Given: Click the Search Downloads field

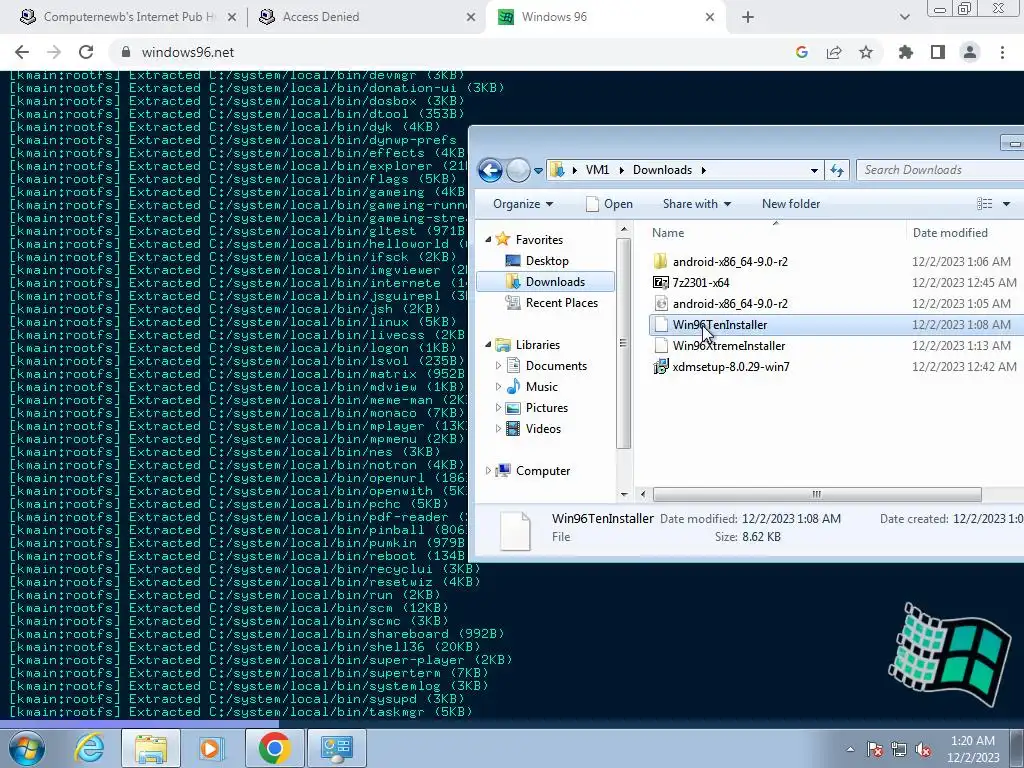Looking at the screenshot, I should coord(940,170).
